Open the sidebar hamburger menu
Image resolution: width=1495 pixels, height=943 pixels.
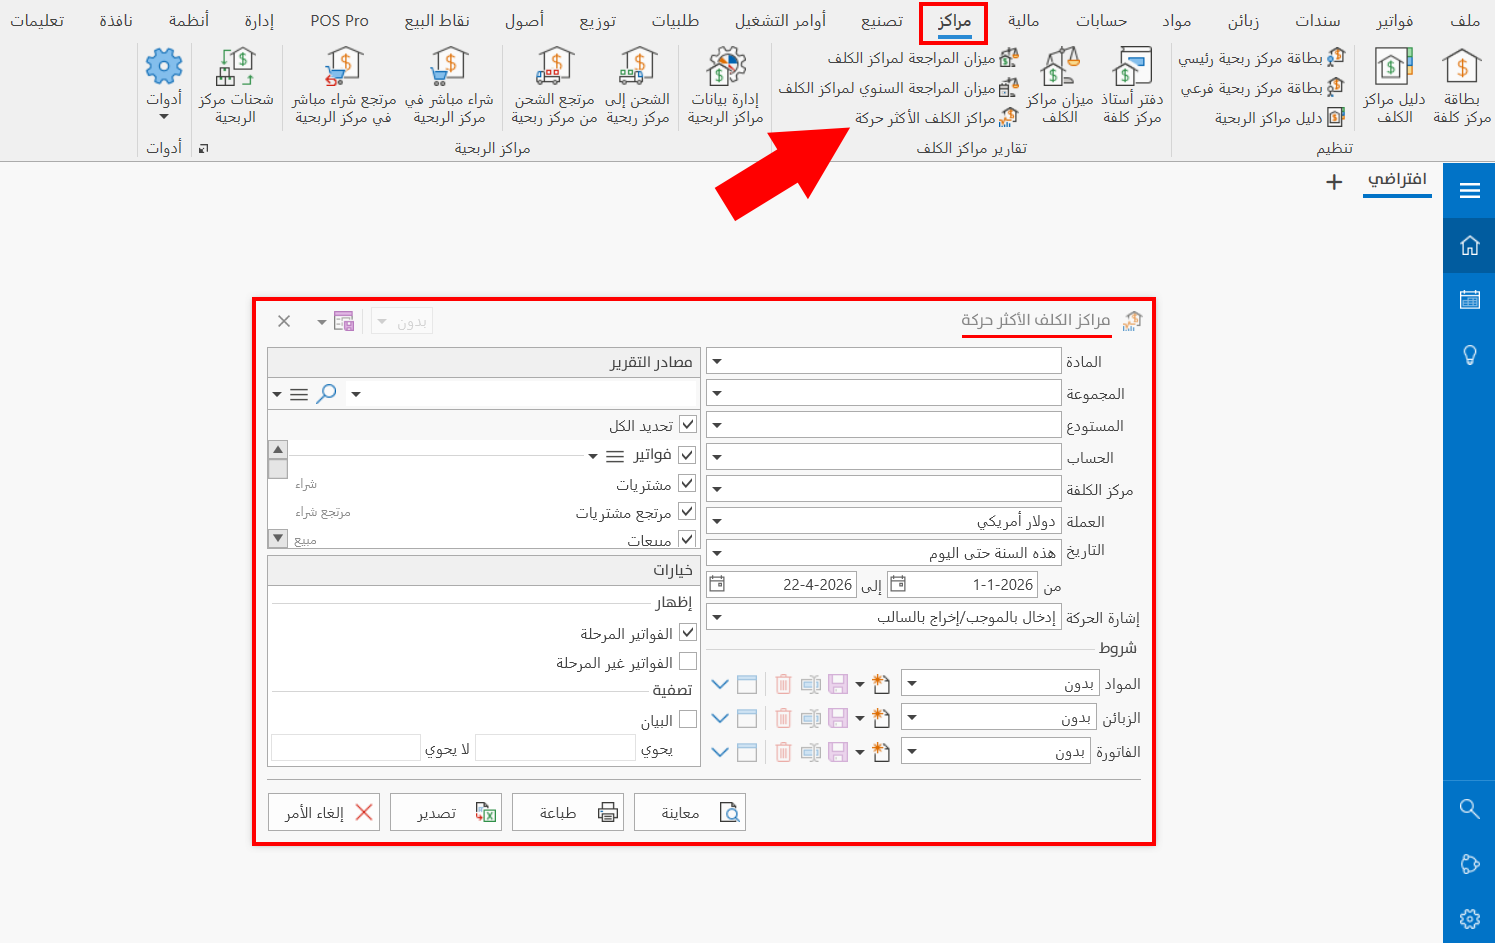pyautogui.click(x=1469, y=190)
